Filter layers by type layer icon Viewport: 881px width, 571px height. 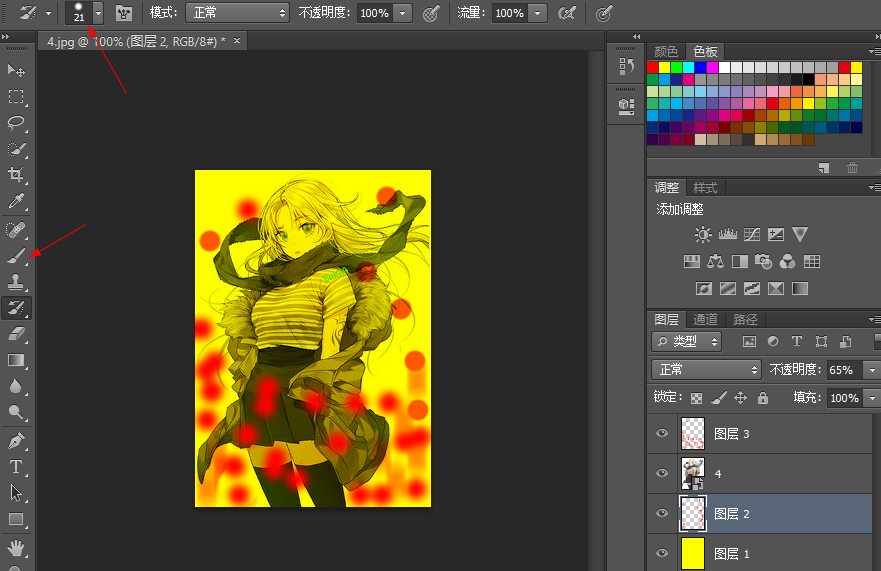click(x=797, y=341)
